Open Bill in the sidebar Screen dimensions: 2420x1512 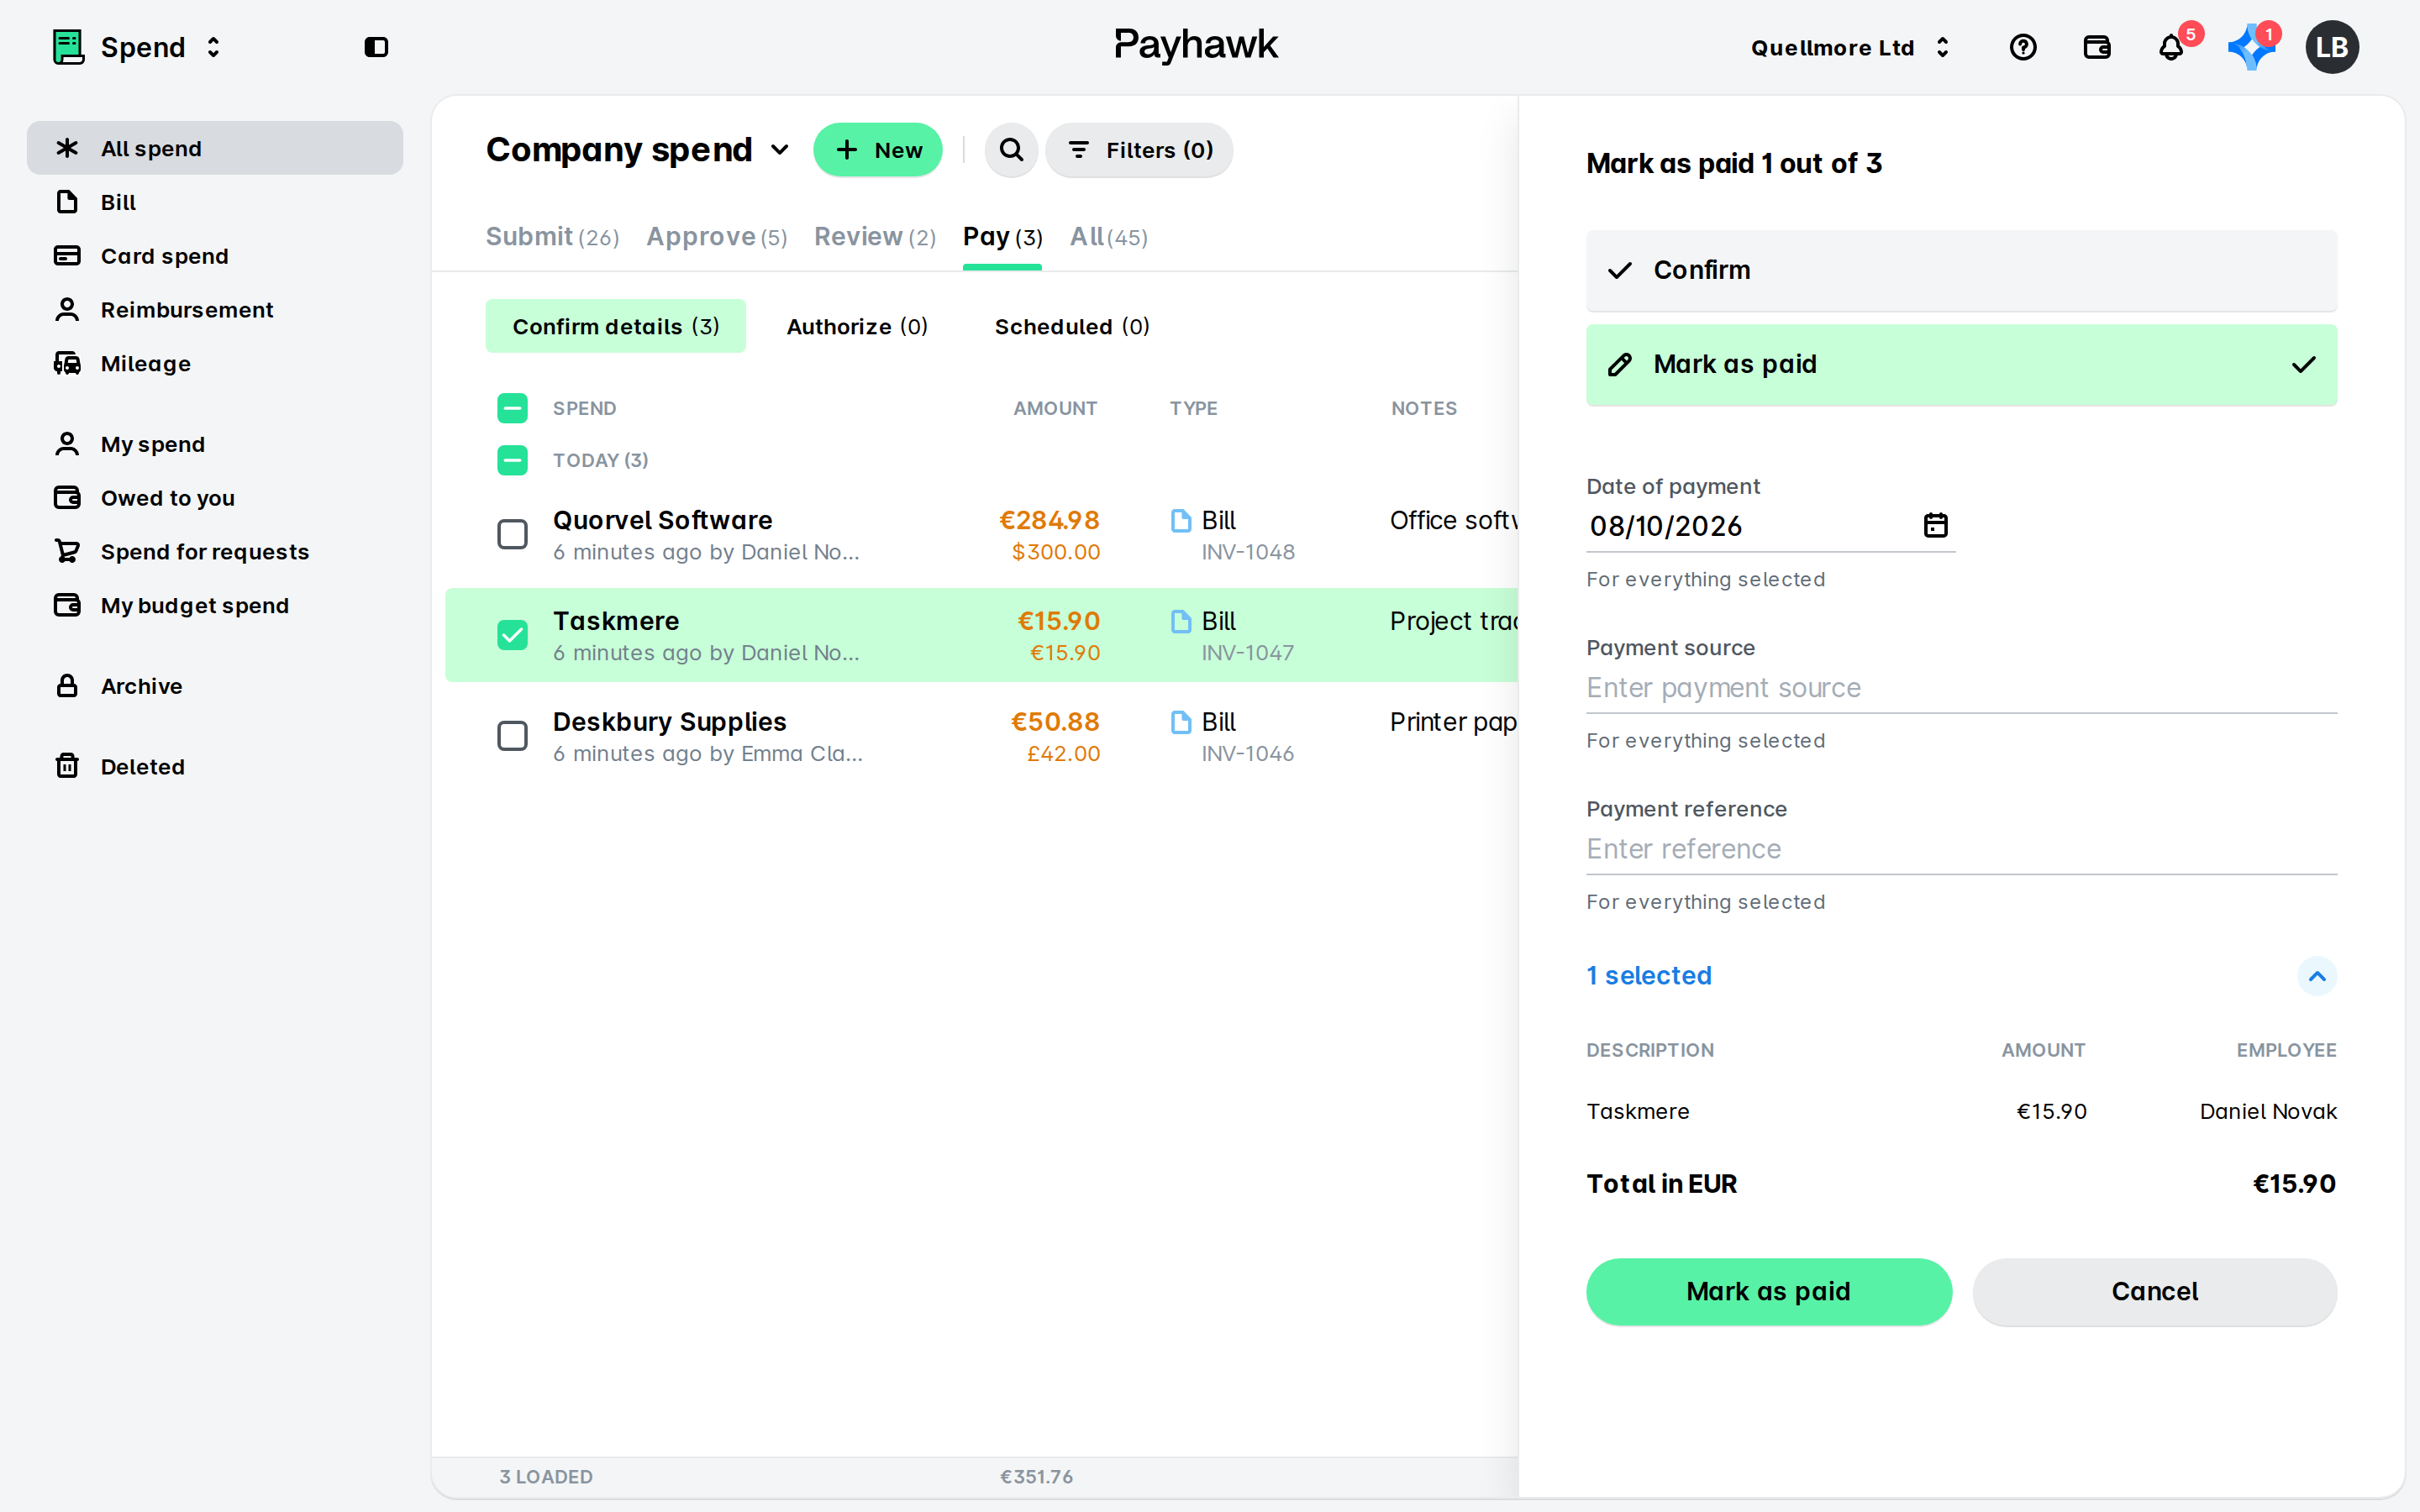[214, 202]
